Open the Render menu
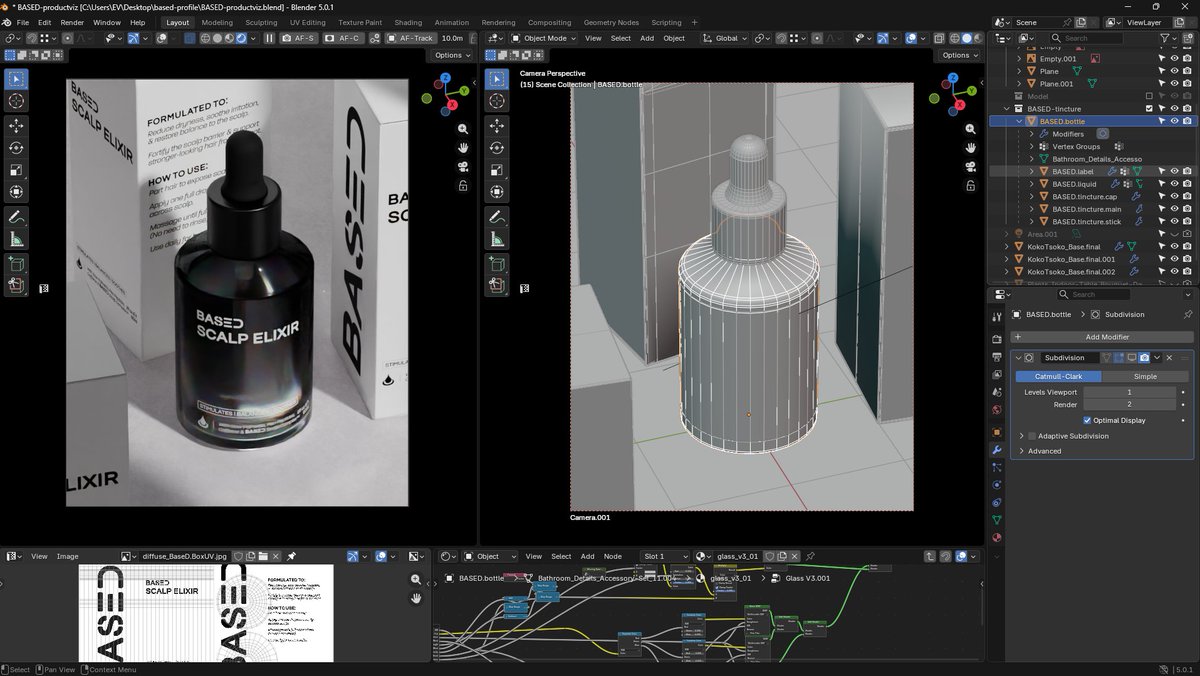1200x676 pixels. tap(72, 22)
